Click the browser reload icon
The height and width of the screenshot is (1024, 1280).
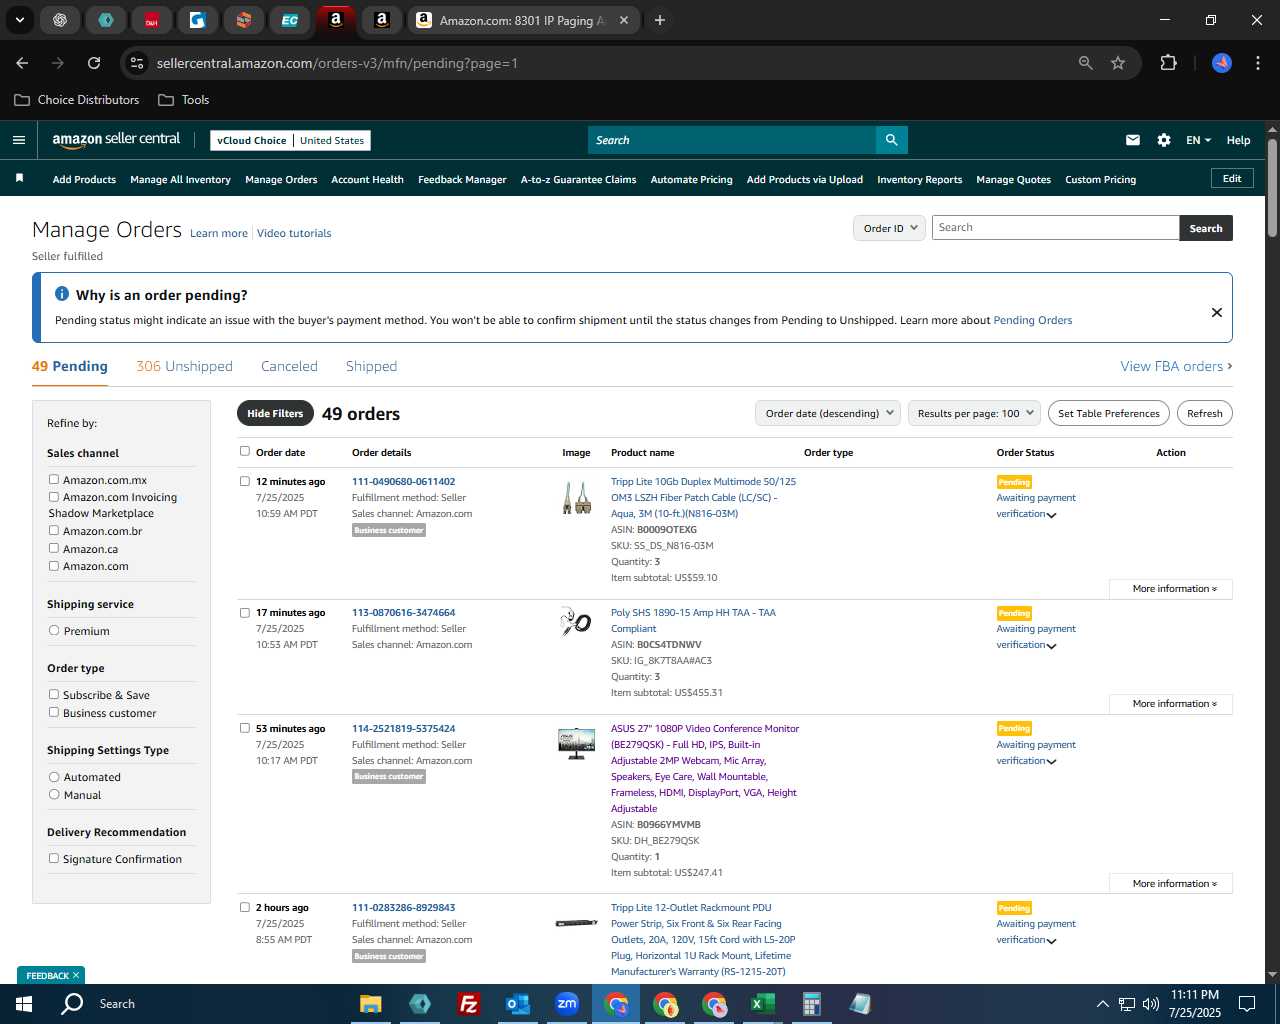(x=94, y=63)
